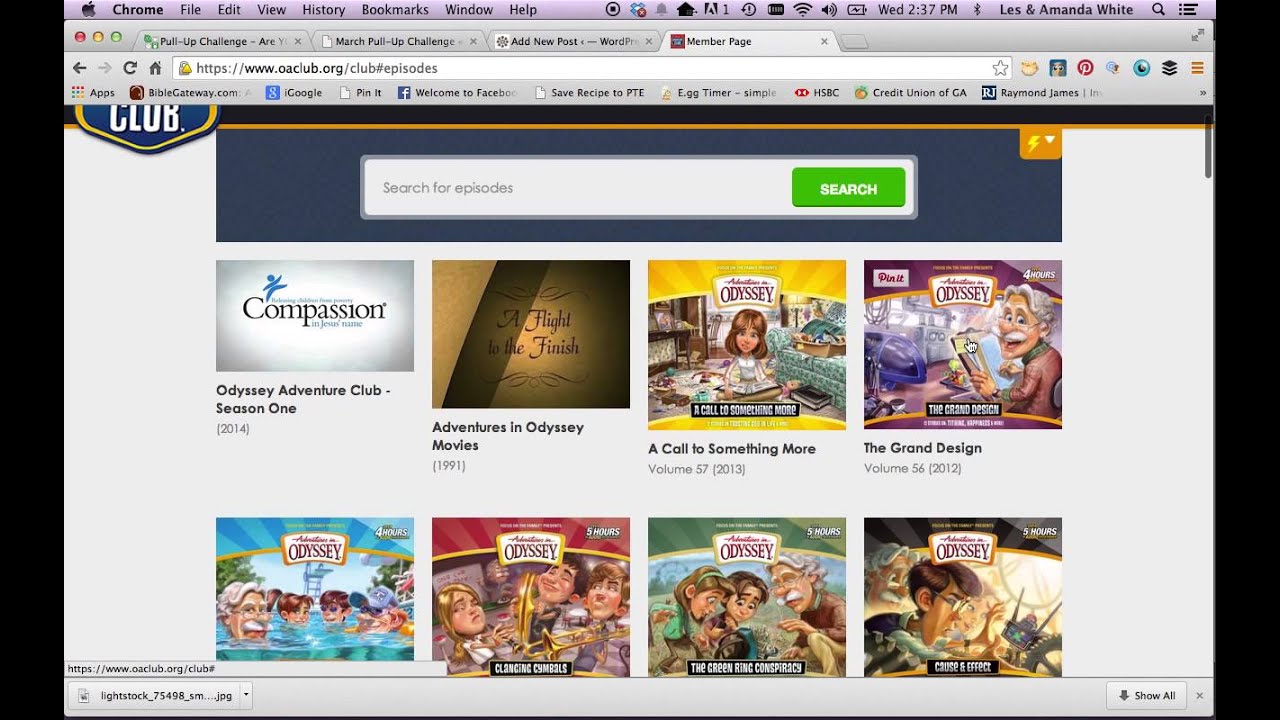Close the downloads bar
The image size is (1280, 720).
coord(1199,695)
